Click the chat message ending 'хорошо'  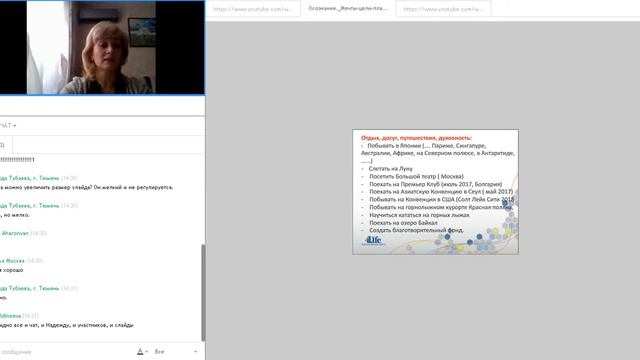[x=11, y=270]
